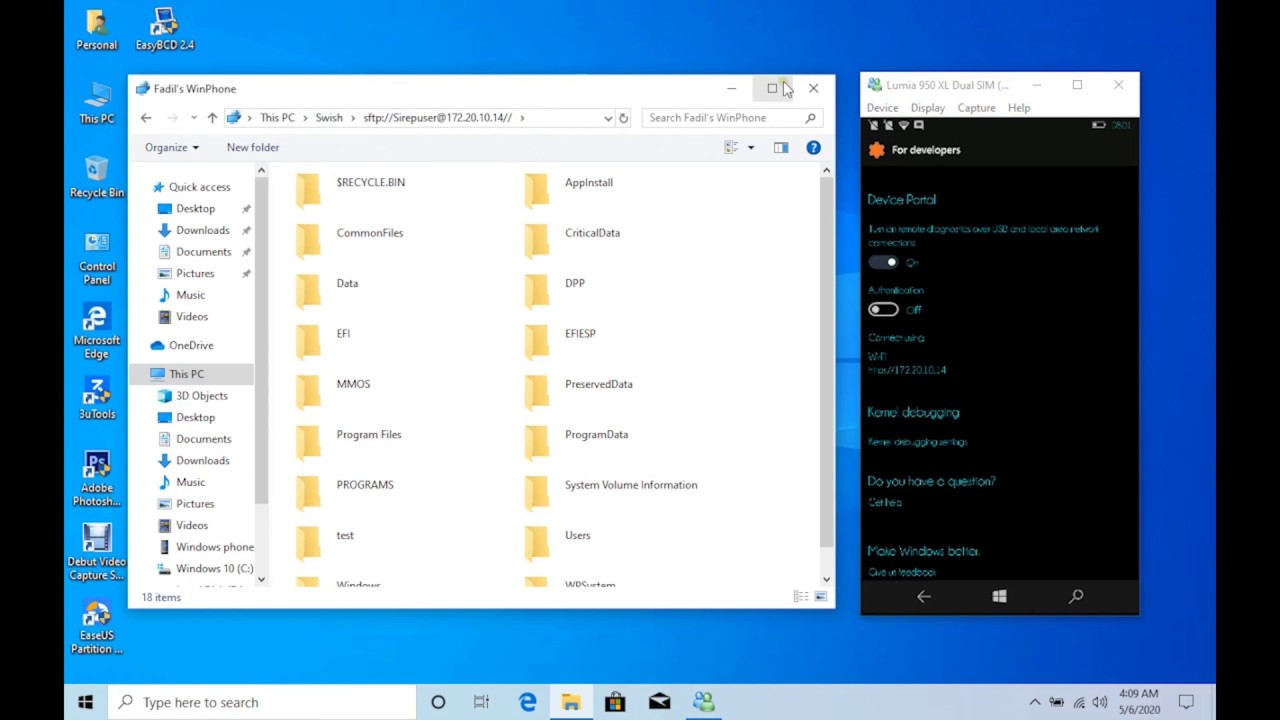Go up one folder level
Viewport: 1280px width, 720px height.
click(x=212, y=118)
